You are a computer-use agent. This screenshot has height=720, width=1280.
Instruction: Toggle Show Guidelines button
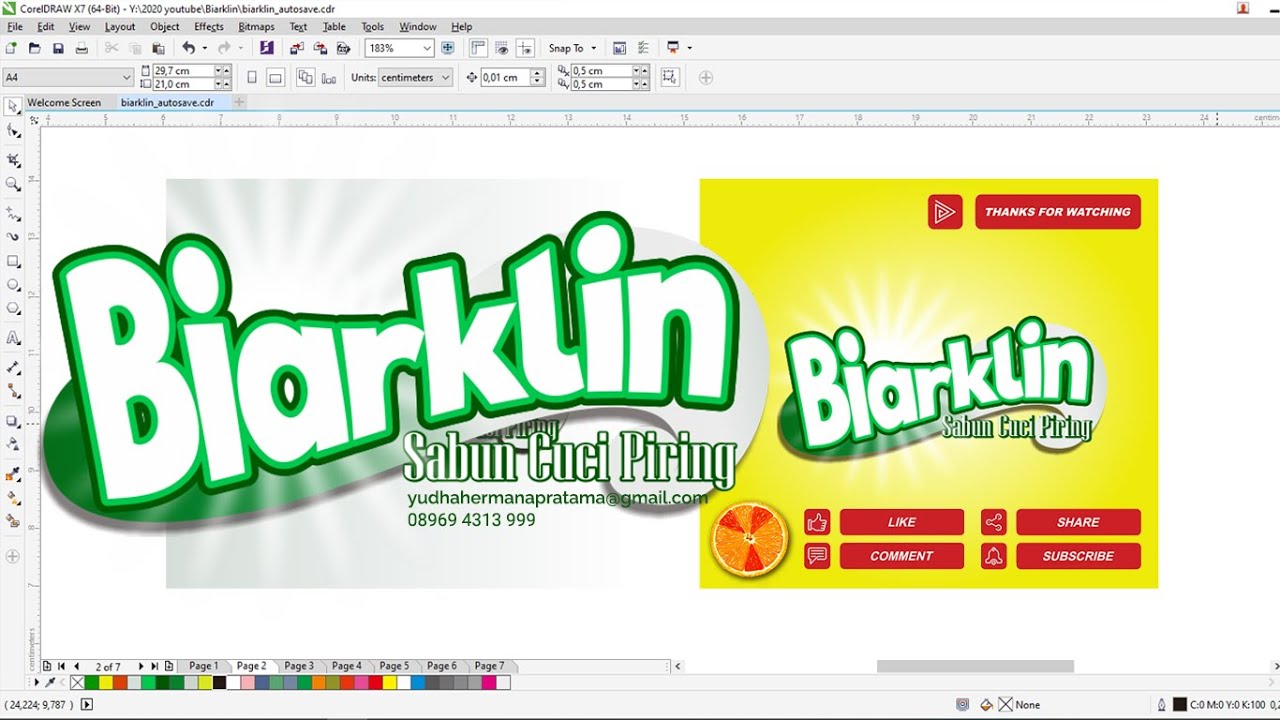pos(524,48)
